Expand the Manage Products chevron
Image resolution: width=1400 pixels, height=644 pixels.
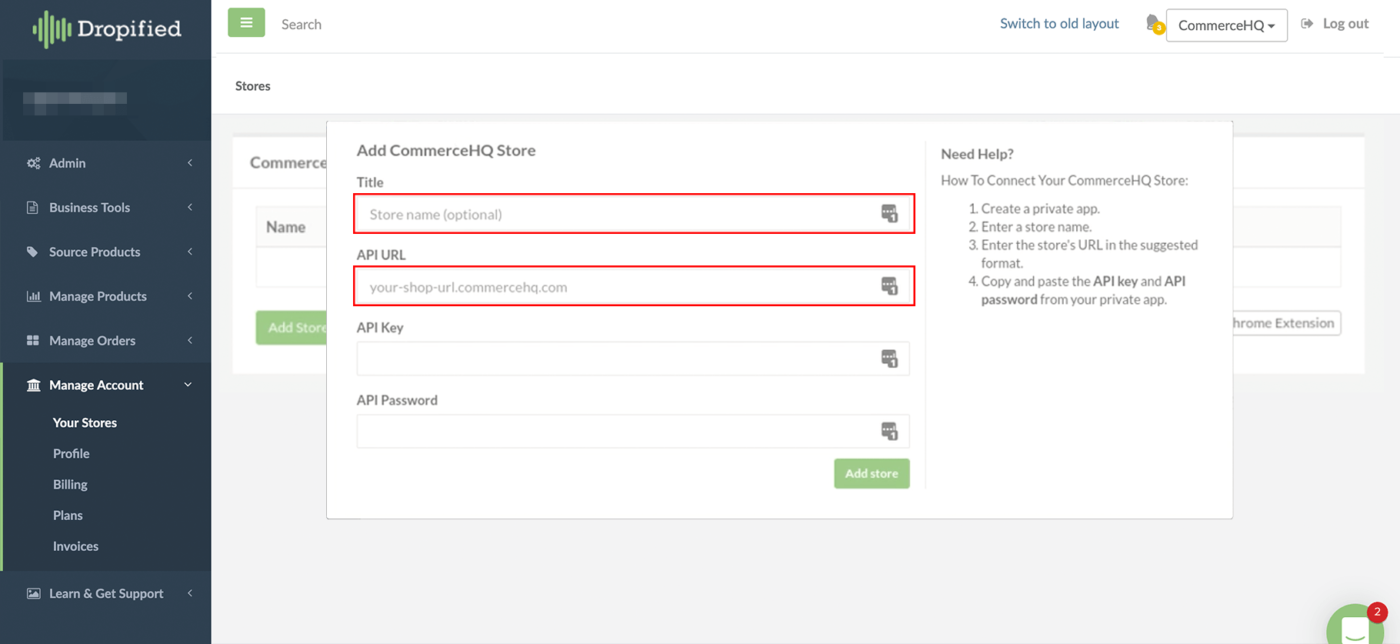(190, 296)
